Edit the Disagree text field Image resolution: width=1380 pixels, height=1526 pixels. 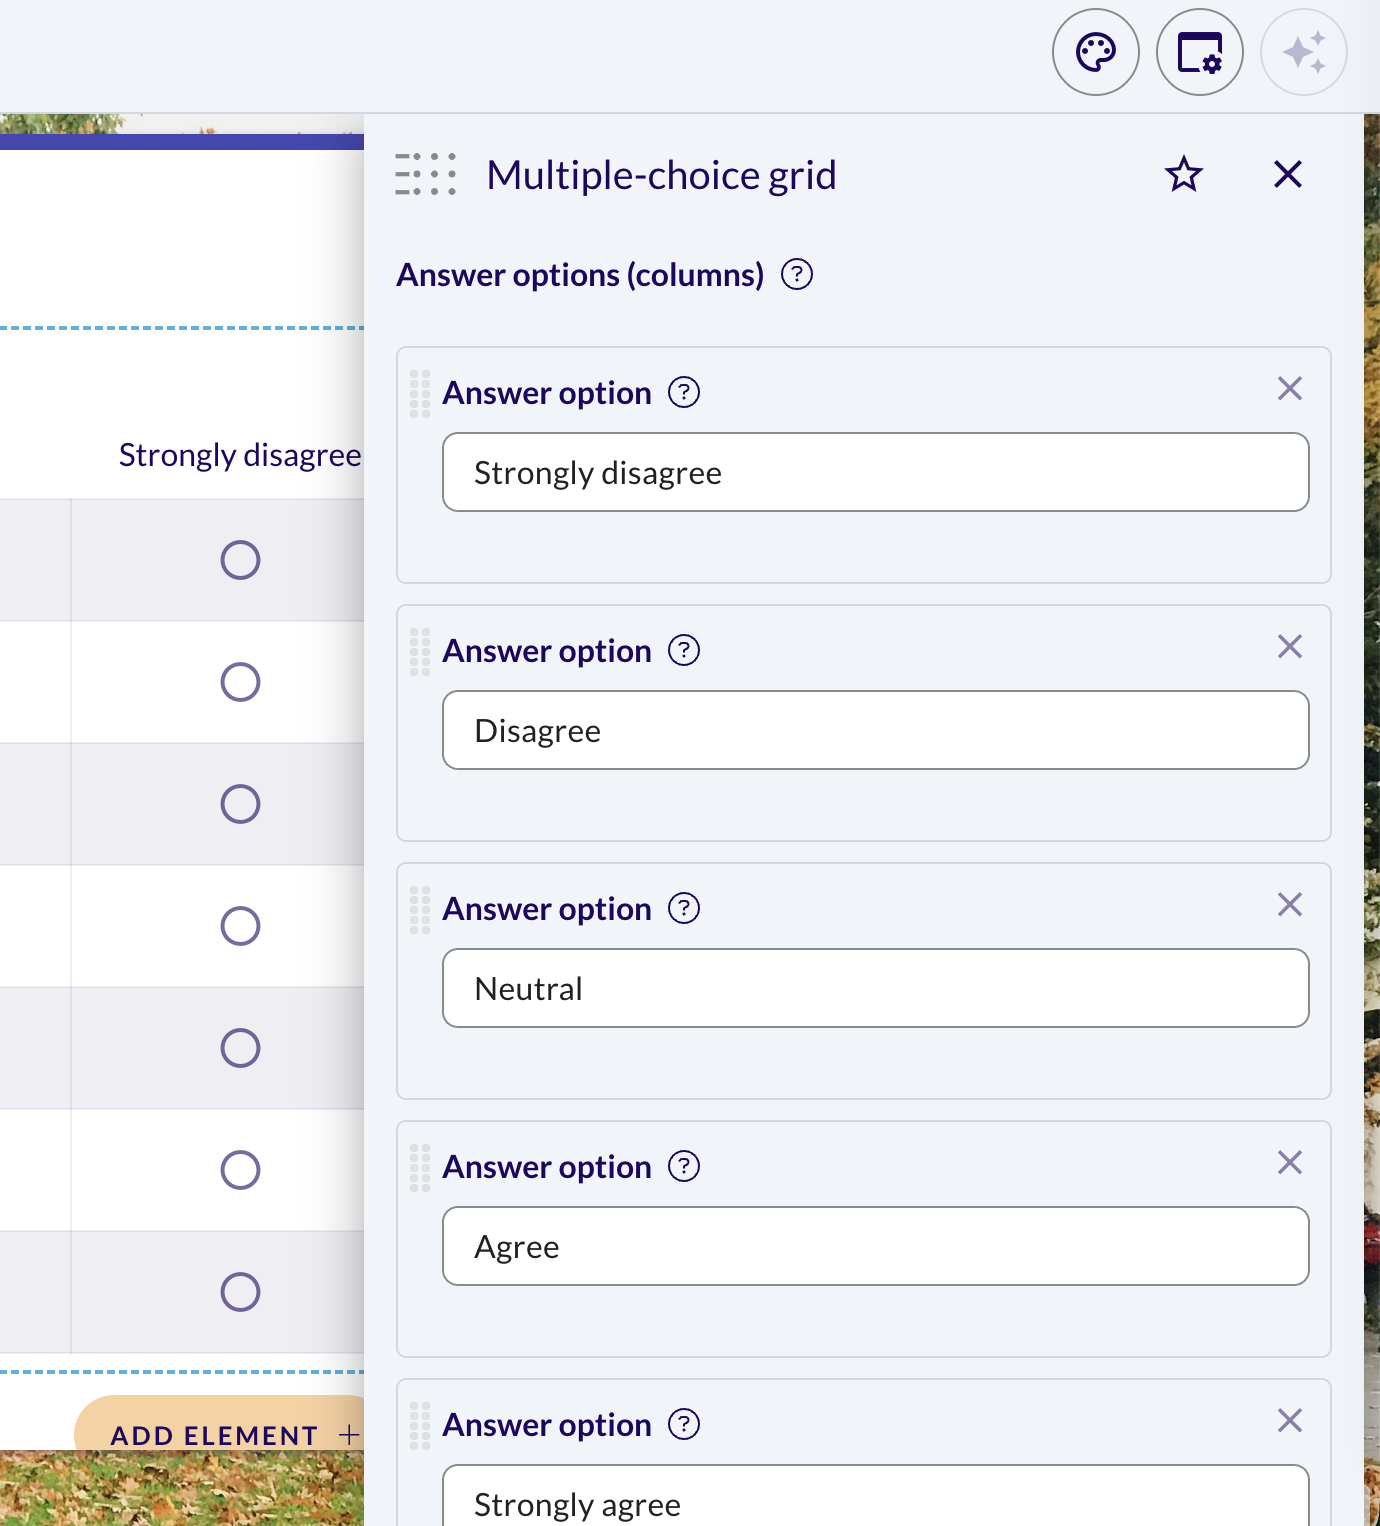point(876,730)
